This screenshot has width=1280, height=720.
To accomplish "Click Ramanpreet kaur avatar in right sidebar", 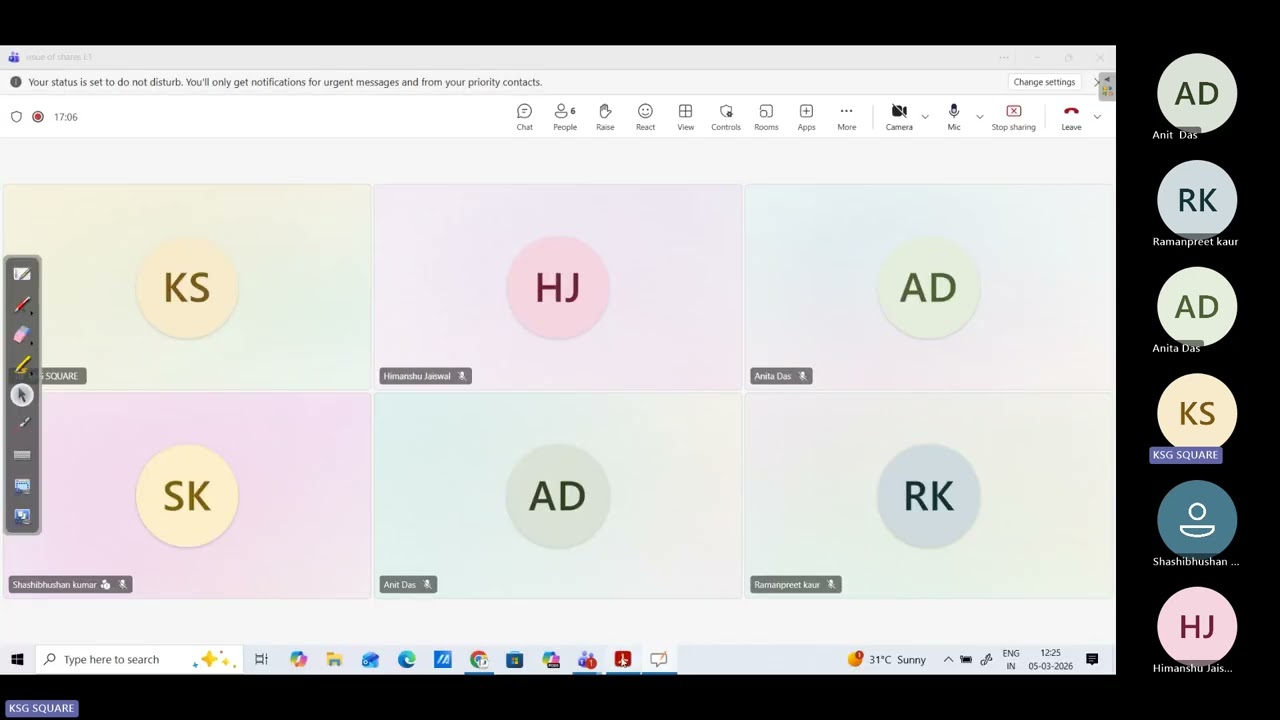I will (x=1197, y=200).
